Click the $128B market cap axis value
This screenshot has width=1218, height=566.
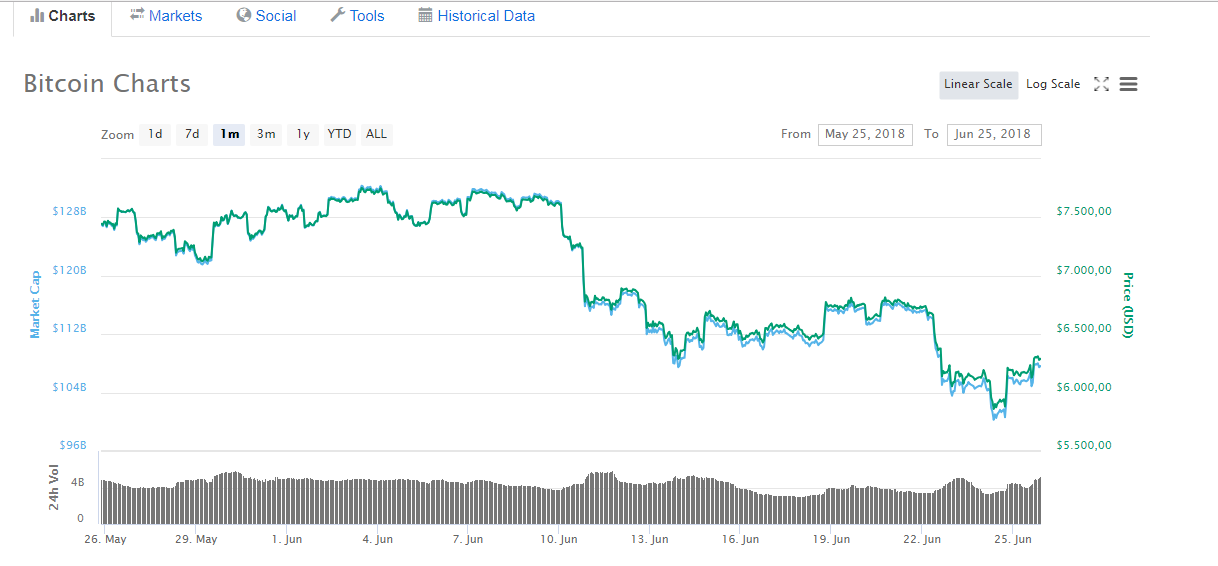69,212
